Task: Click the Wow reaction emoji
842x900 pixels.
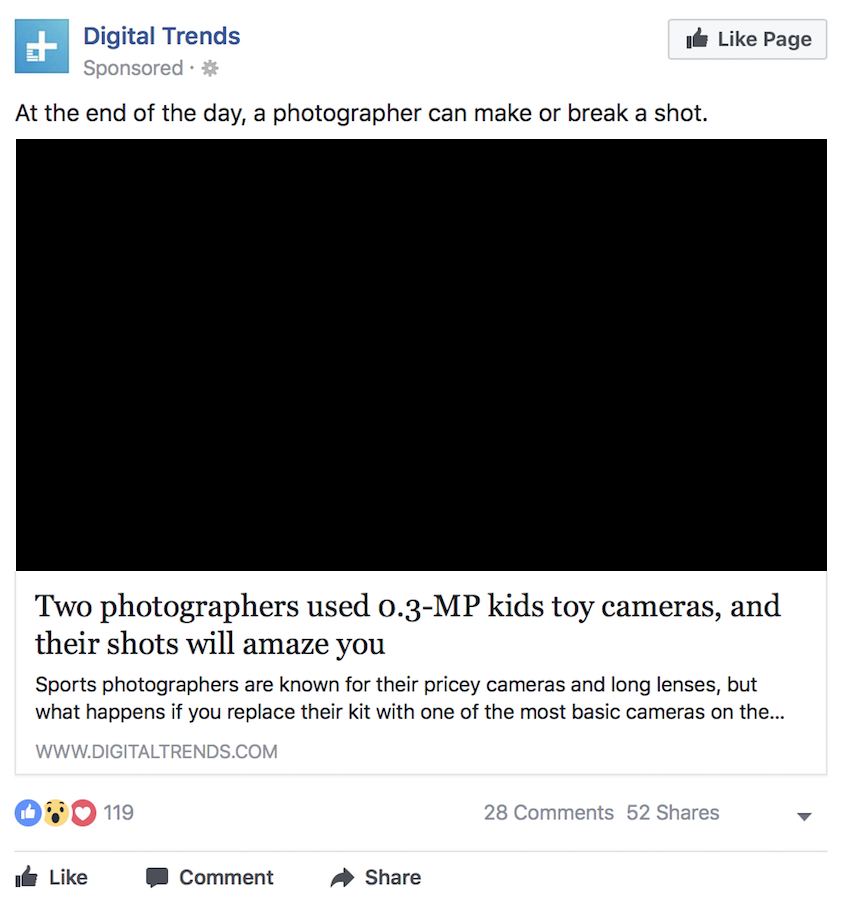Action: point(56,813)
